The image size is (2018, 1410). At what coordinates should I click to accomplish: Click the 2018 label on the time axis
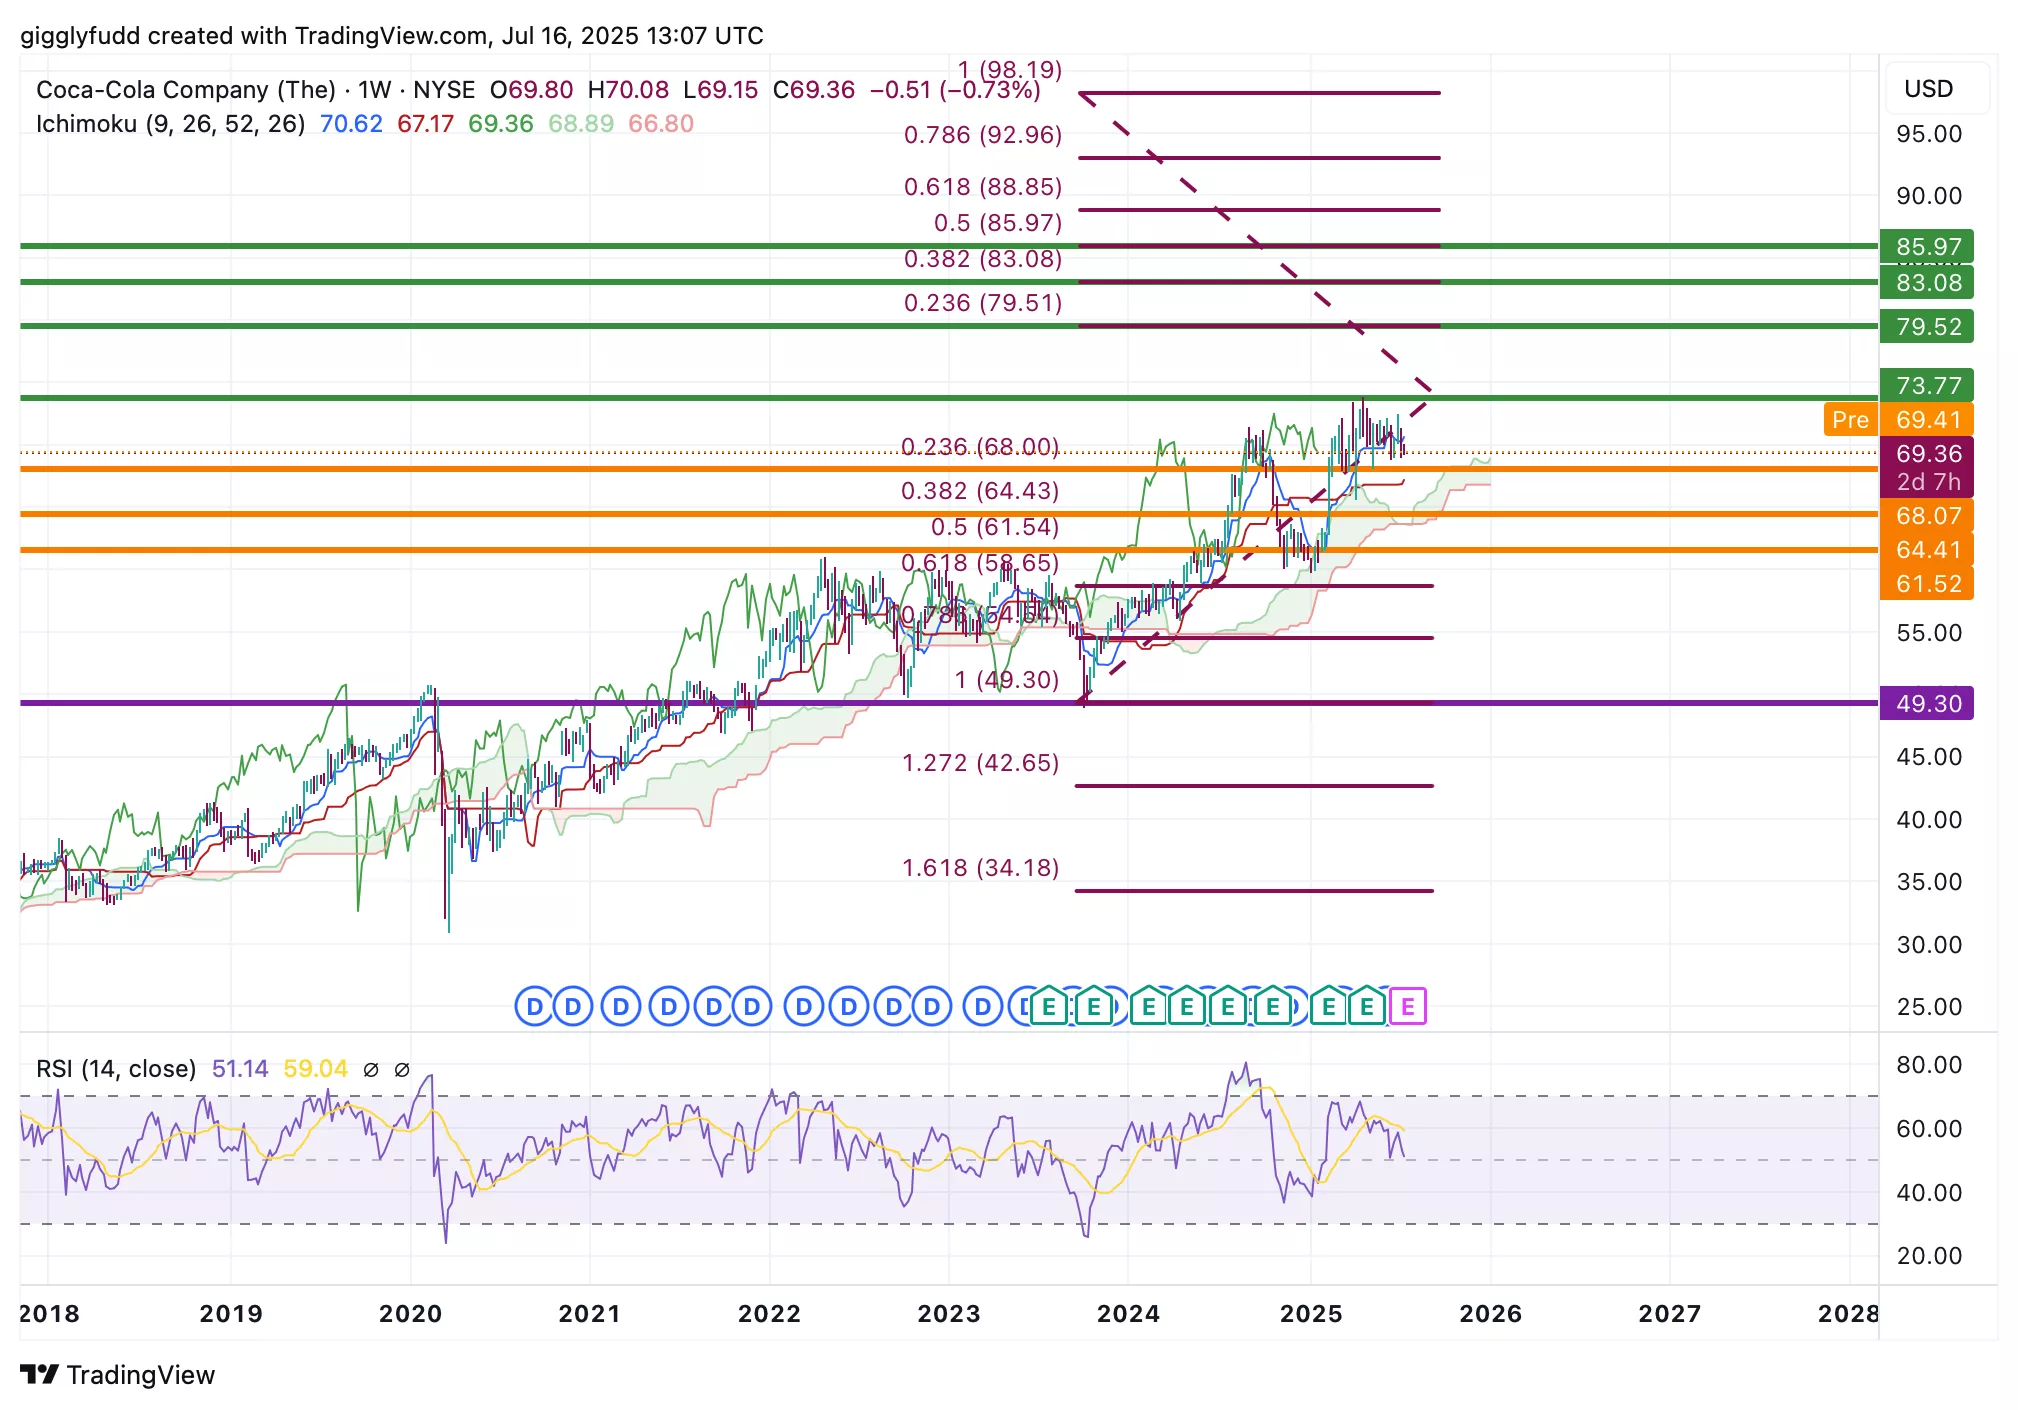(49, 1314)
